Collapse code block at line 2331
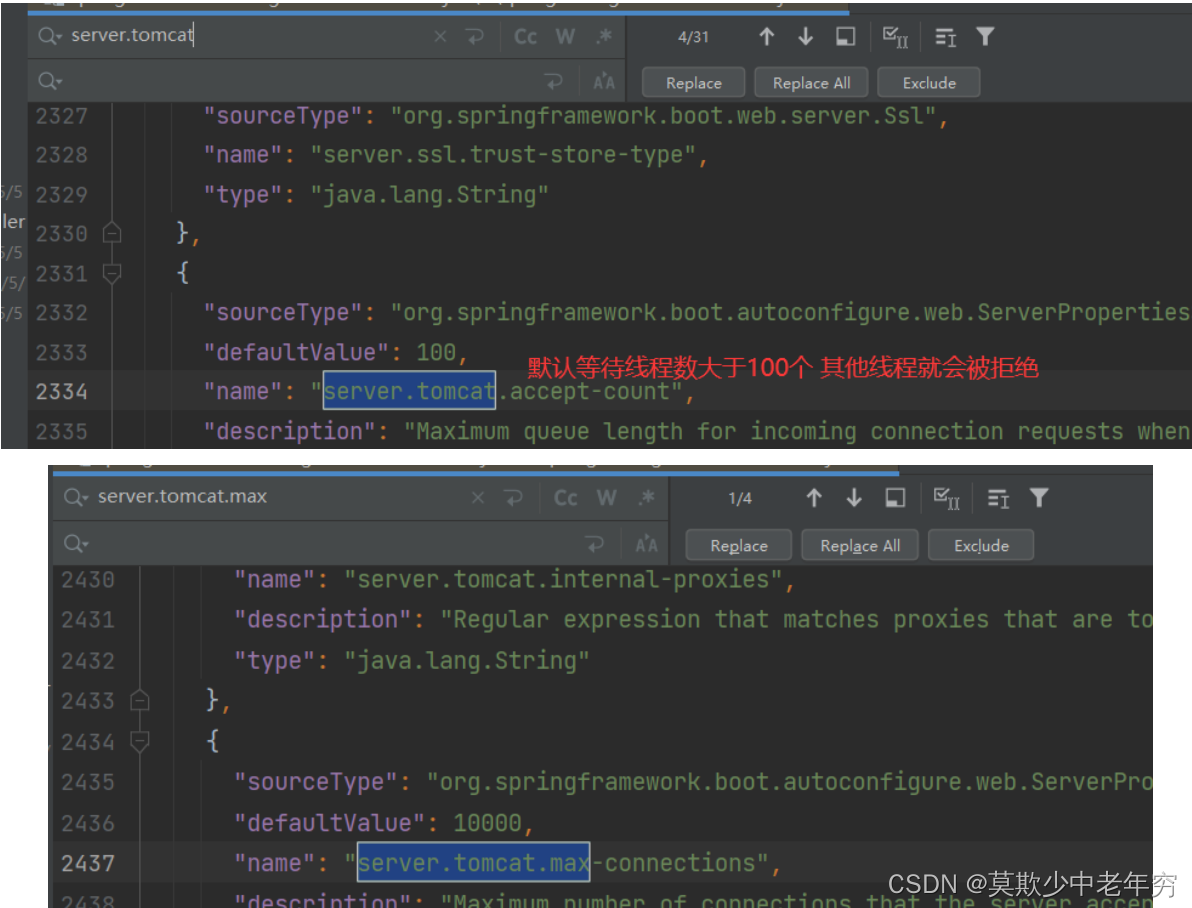This screenshot has width=1192, height=908. point(112,273)
